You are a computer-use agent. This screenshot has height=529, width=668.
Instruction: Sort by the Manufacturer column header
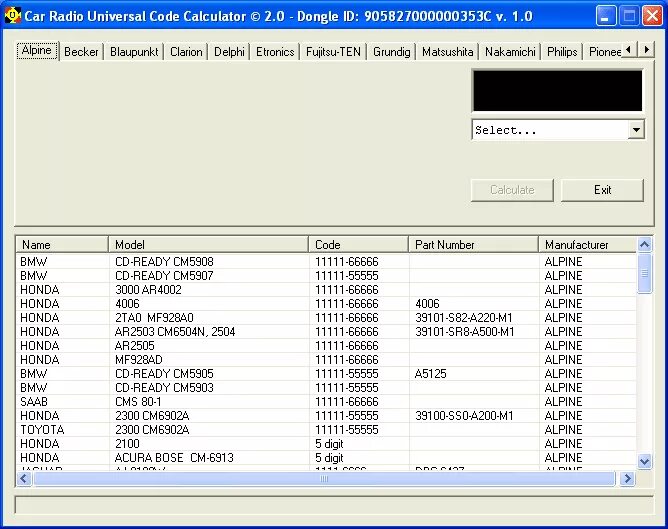(587, 245)
